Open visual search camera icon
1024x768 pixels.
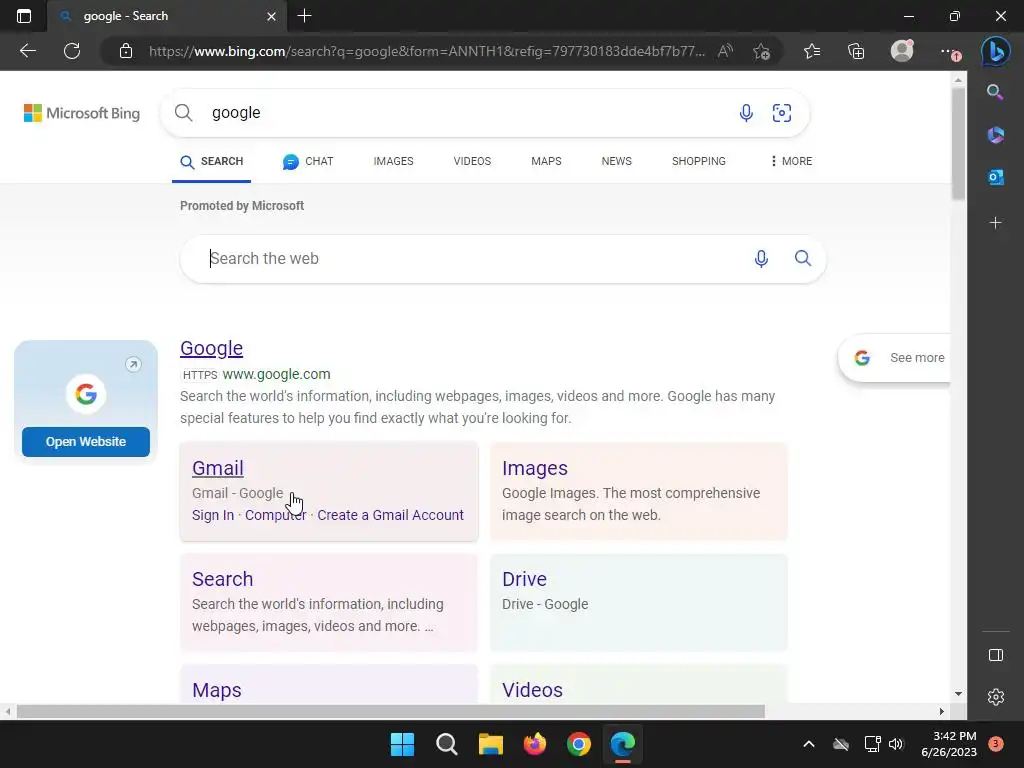pos(782,113)
